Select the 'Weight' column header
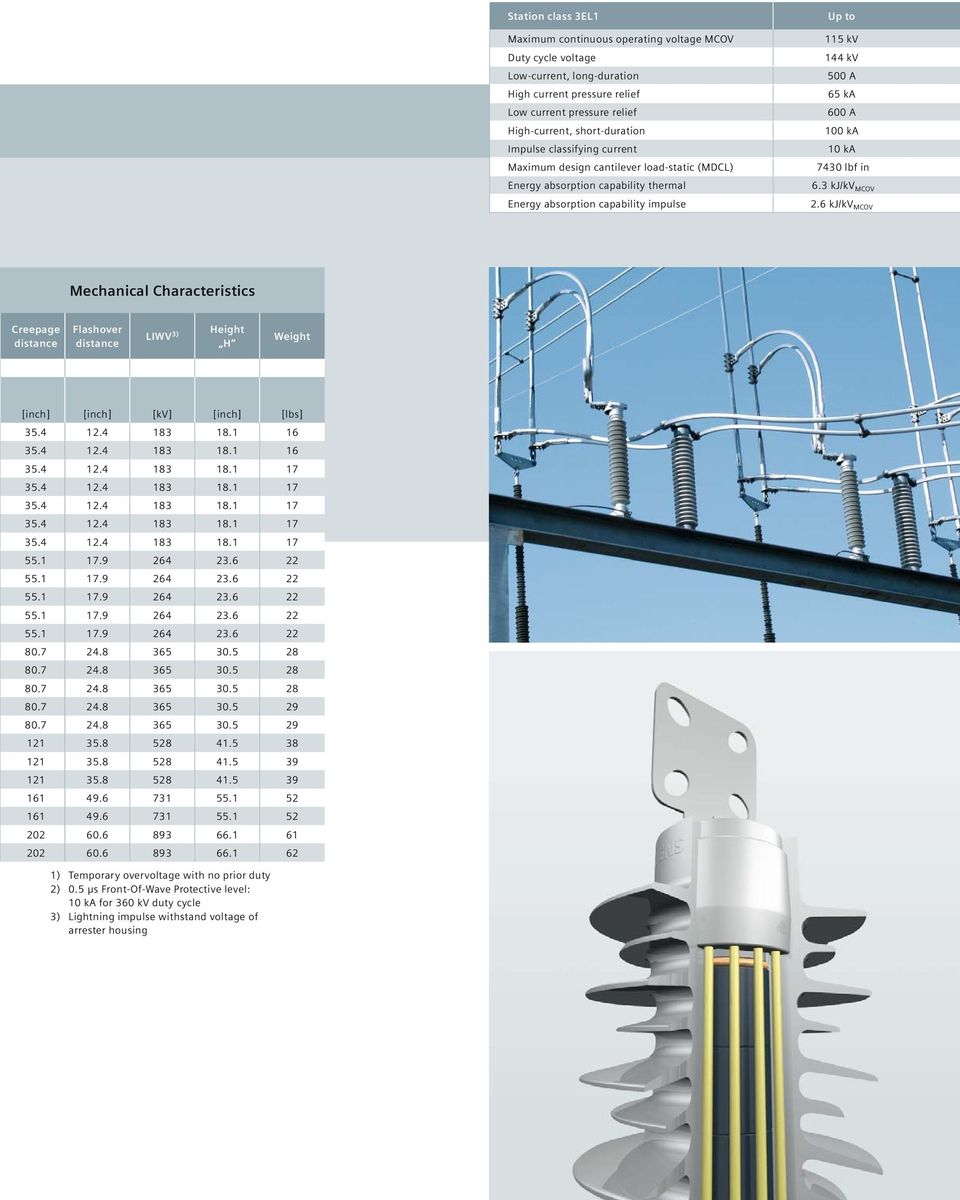The image size is (960, 1200). coord(292,337)
